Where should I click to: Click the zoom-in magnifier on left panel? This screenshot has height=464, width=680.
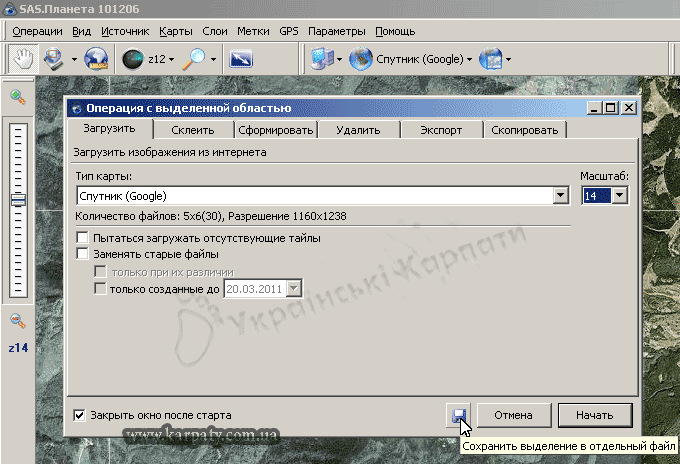click(x=18, y=97)
